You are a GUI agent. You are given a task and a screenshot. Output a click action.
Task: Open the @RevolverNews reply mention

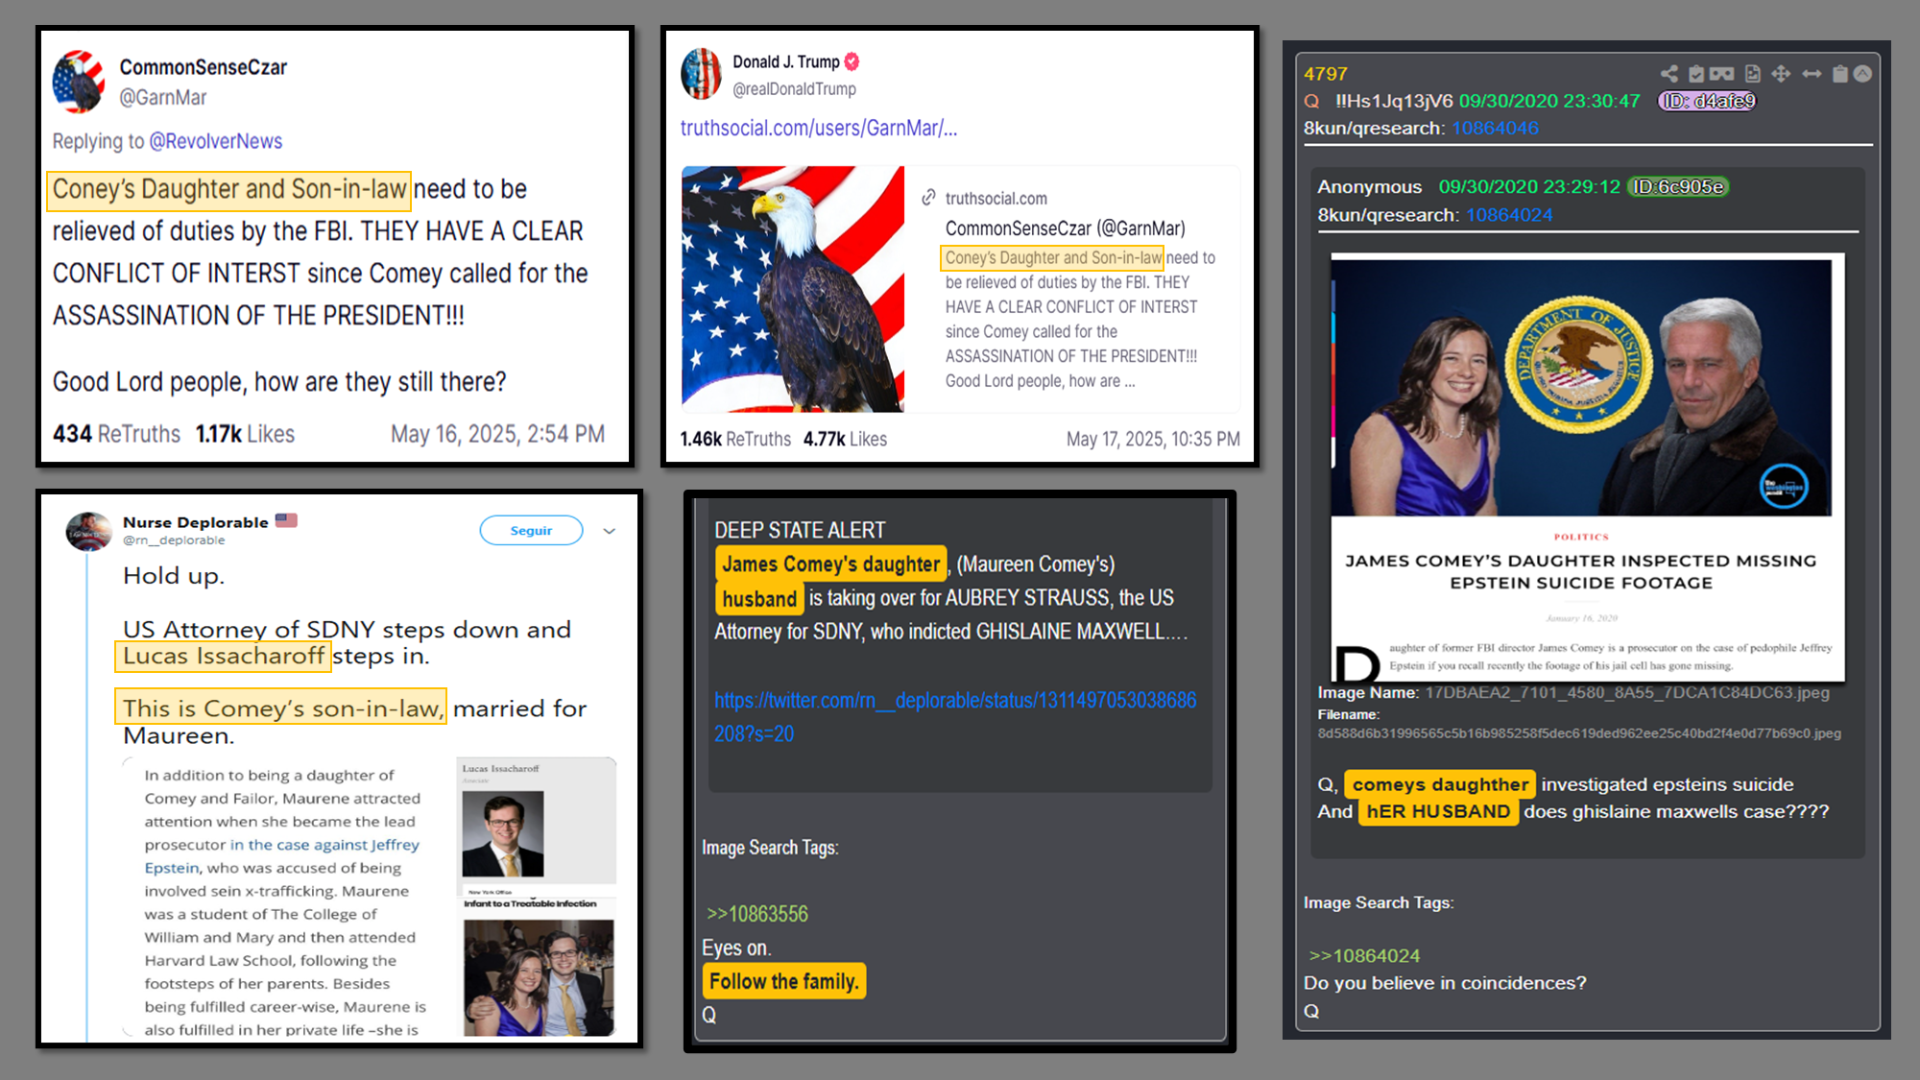click(216, 141)
